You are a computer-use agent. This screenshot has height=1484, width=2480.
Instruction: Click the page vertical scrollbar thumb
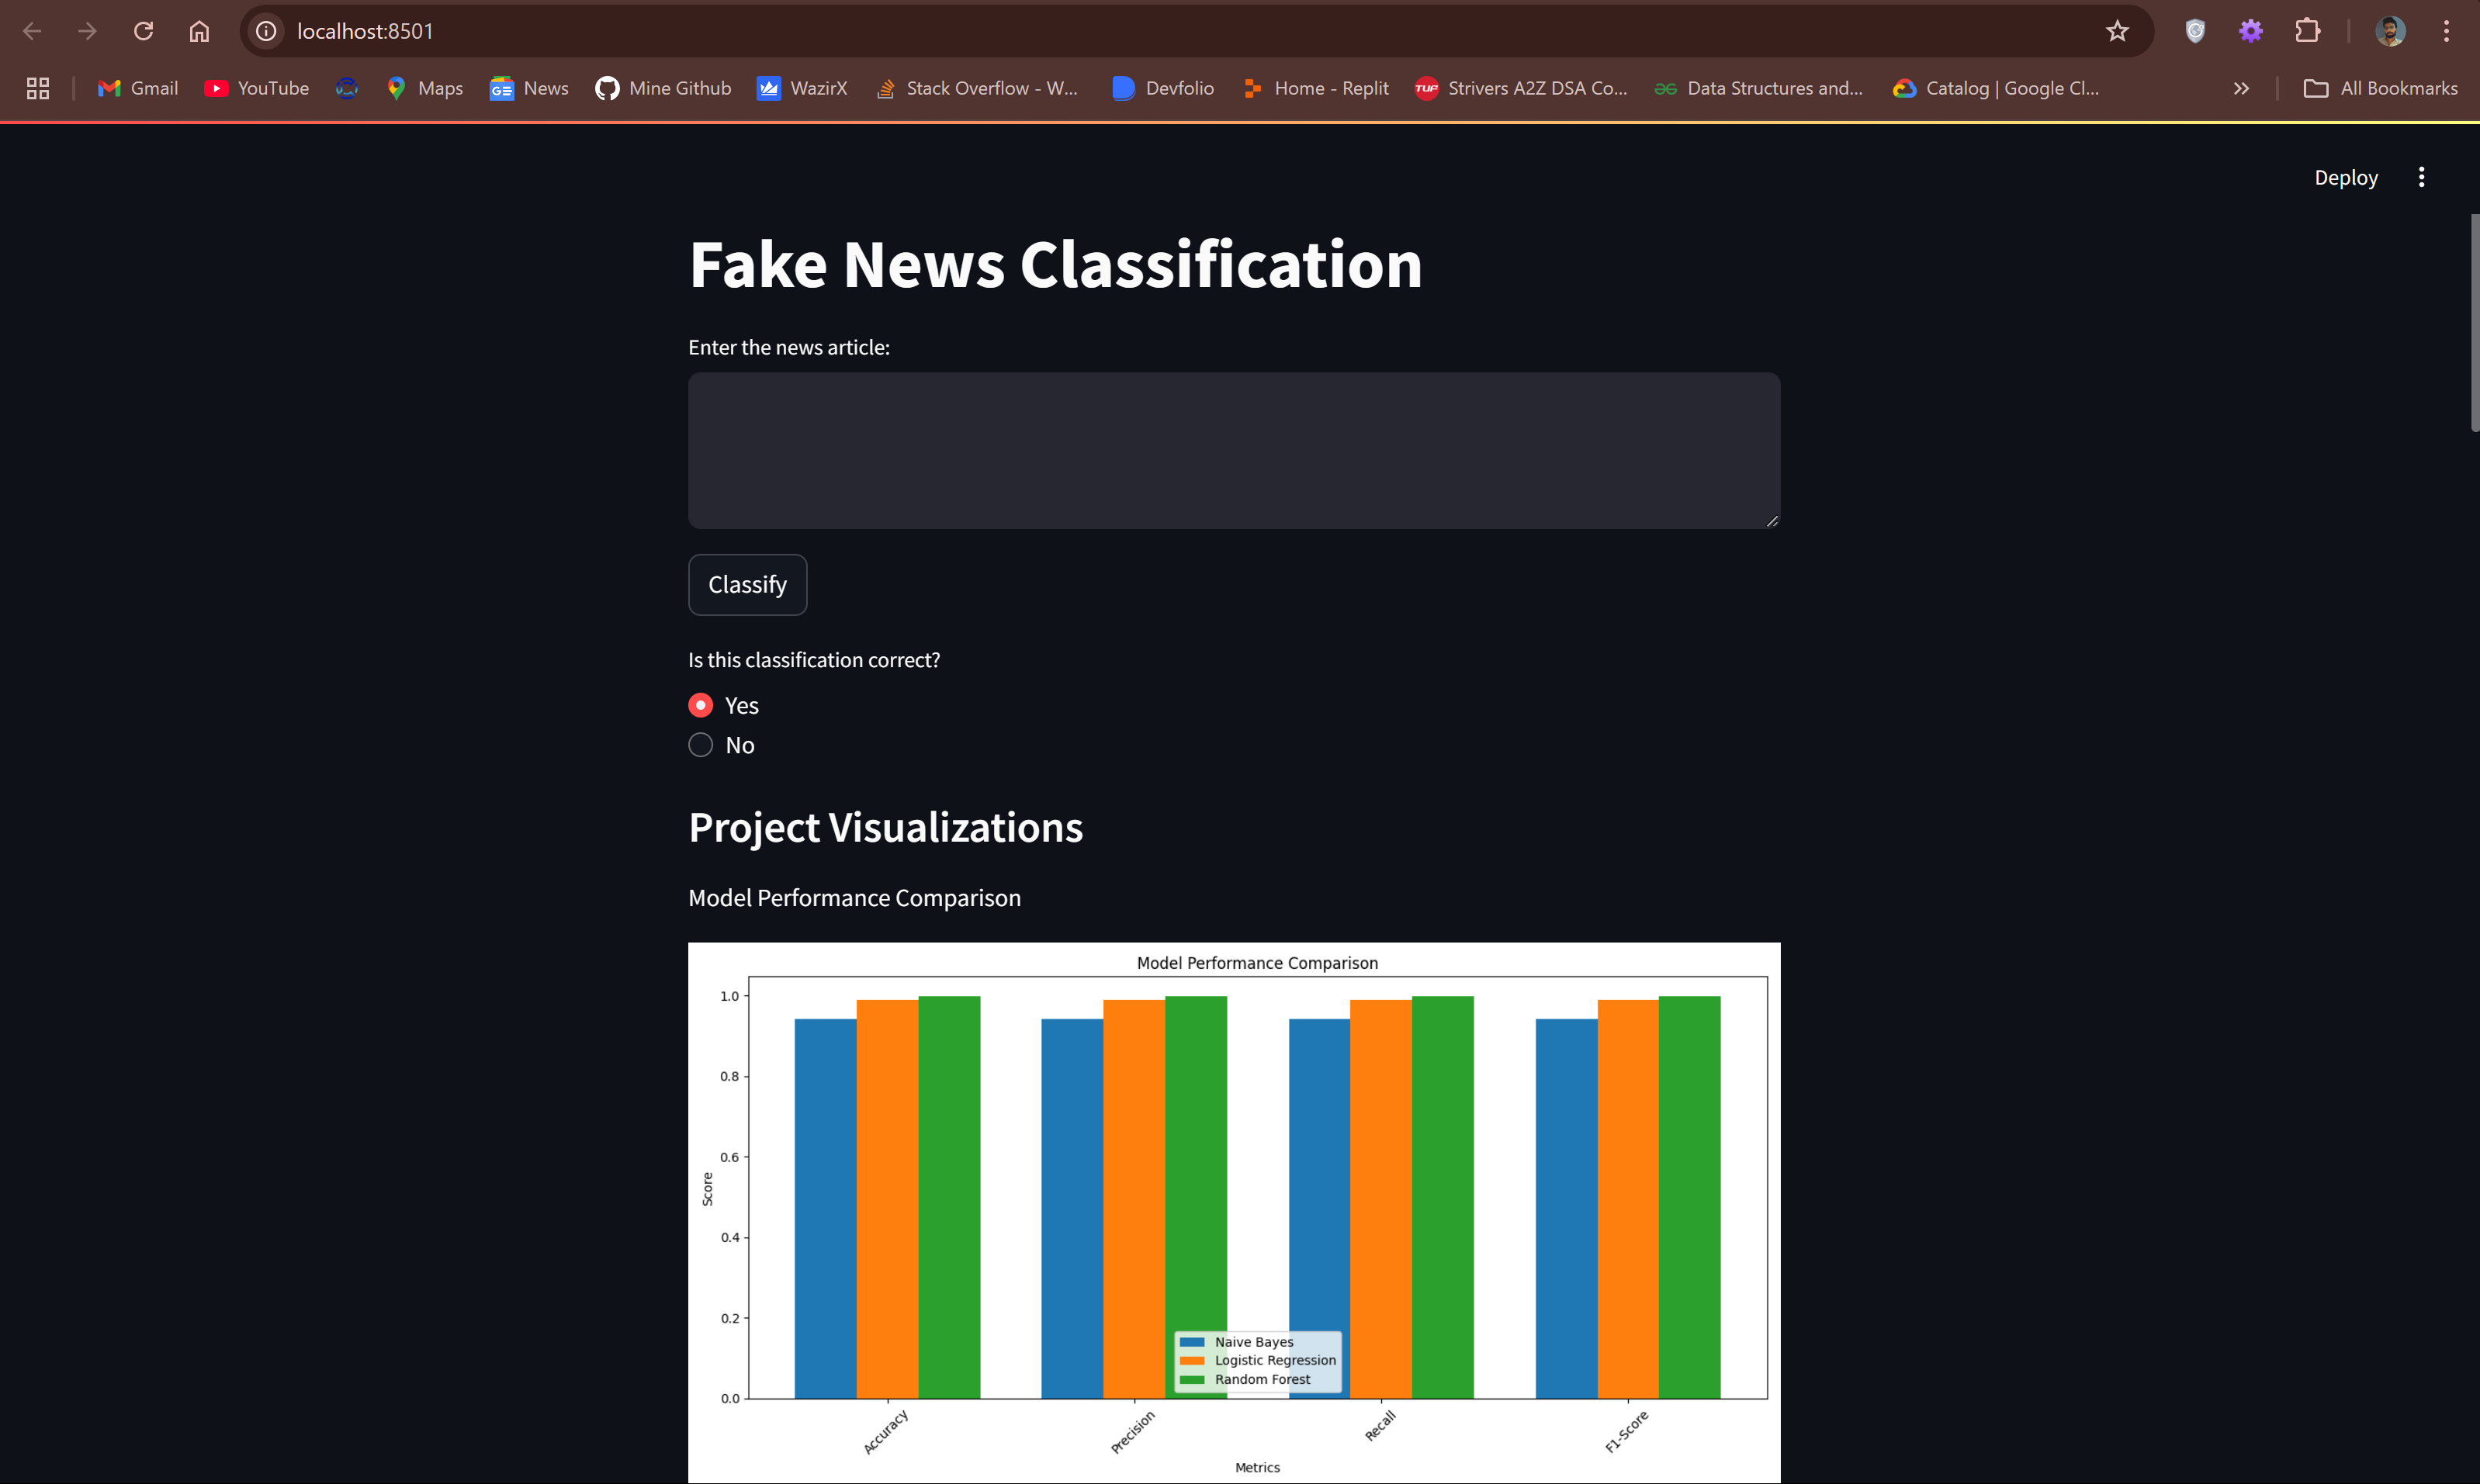(2474, 322)
